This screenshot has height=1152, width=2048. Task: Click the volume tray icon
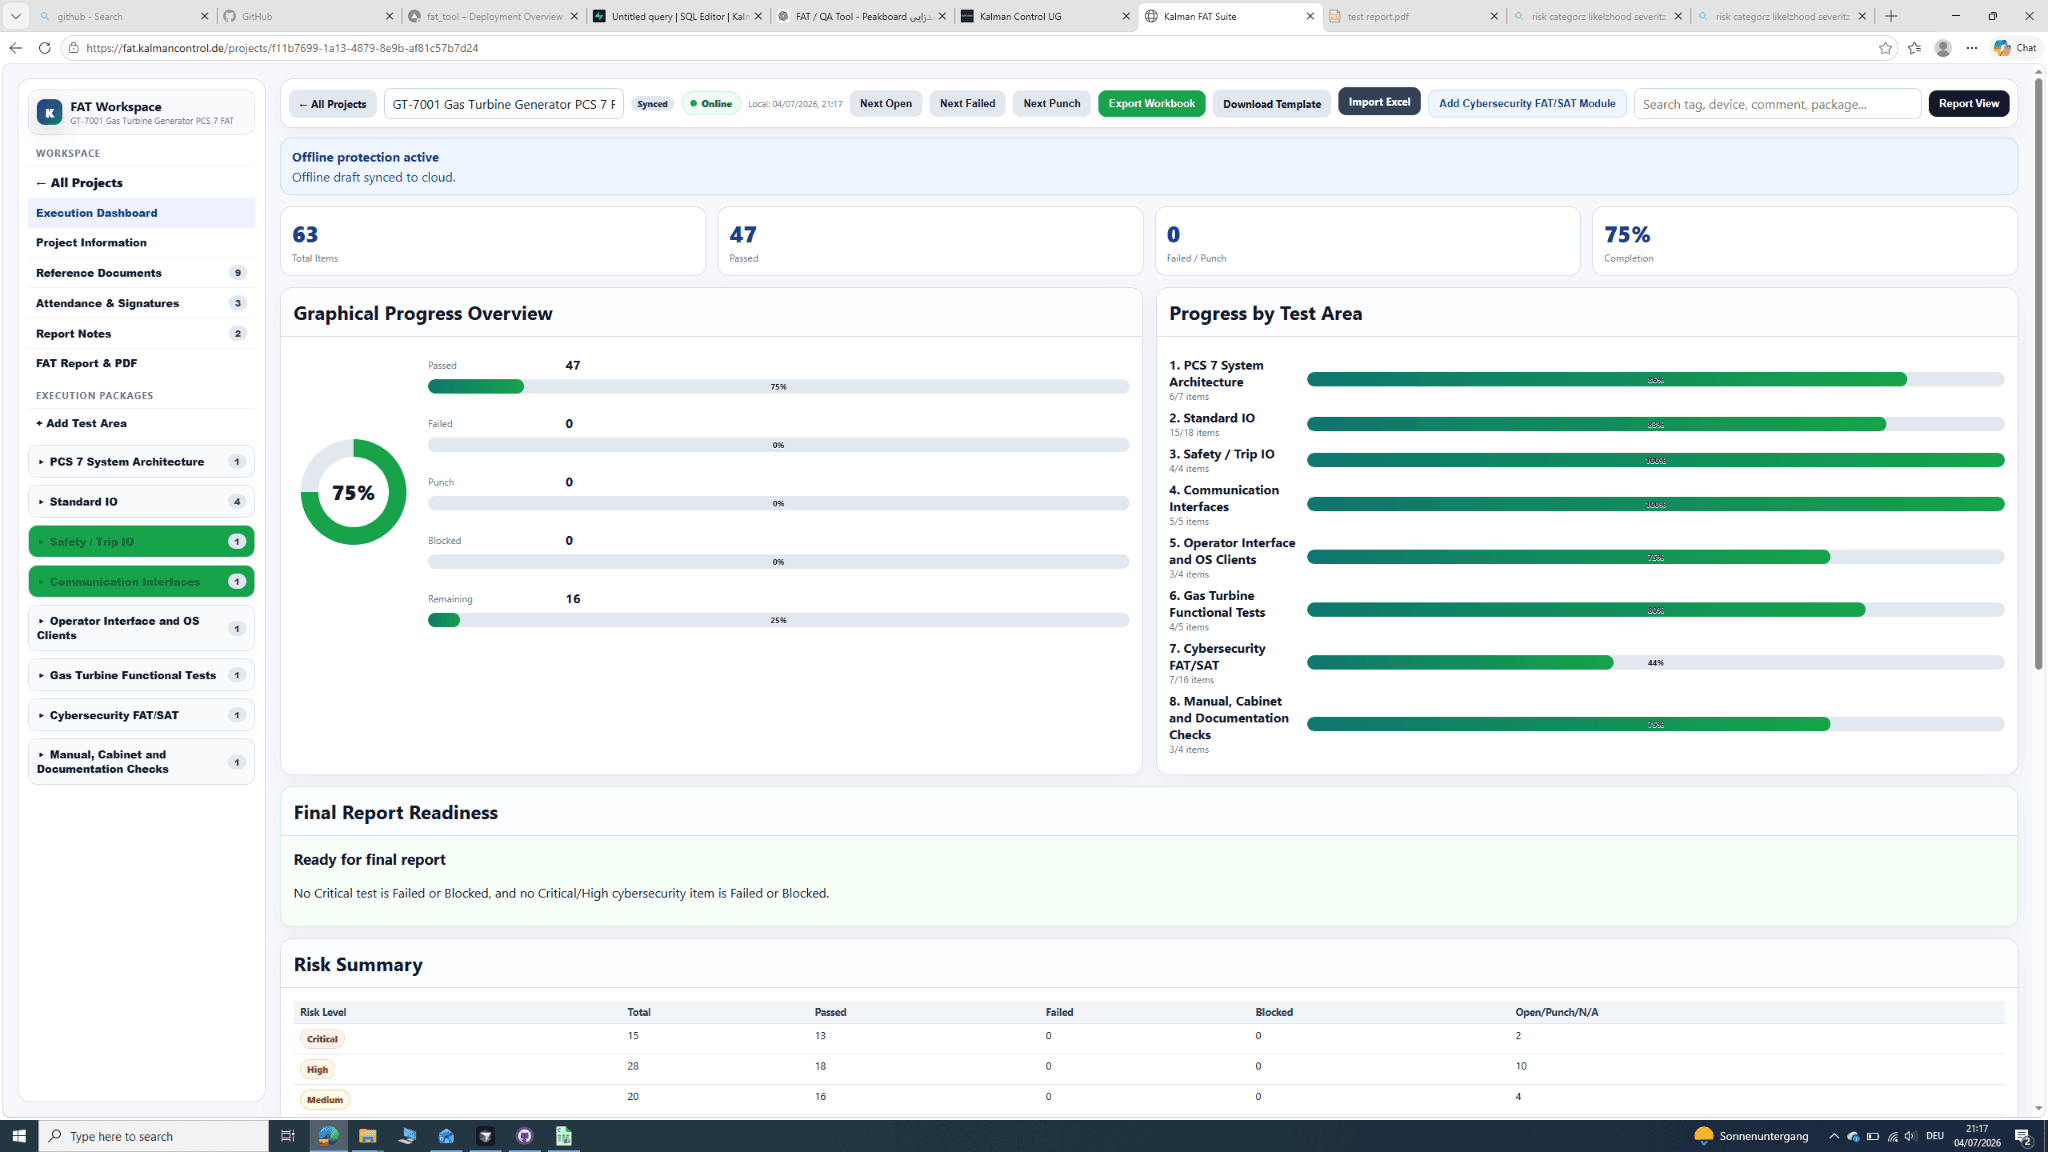(1910, 1136)
